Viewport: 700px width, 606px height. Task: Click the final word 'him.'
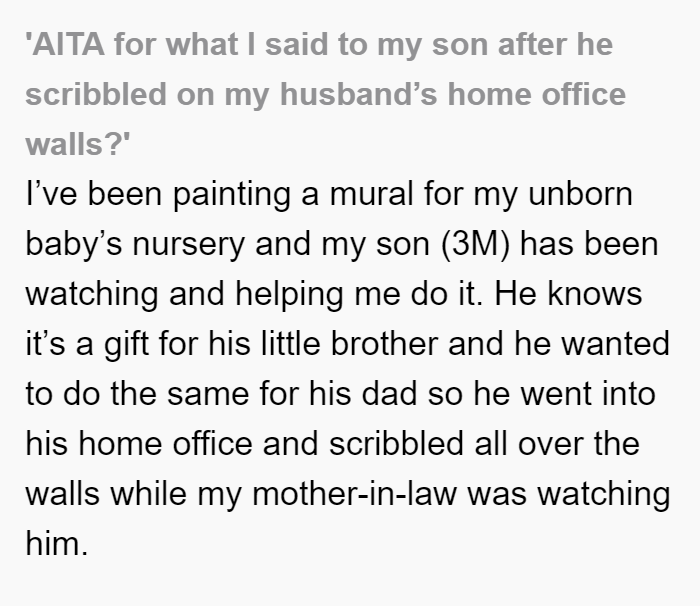(57, 544)
